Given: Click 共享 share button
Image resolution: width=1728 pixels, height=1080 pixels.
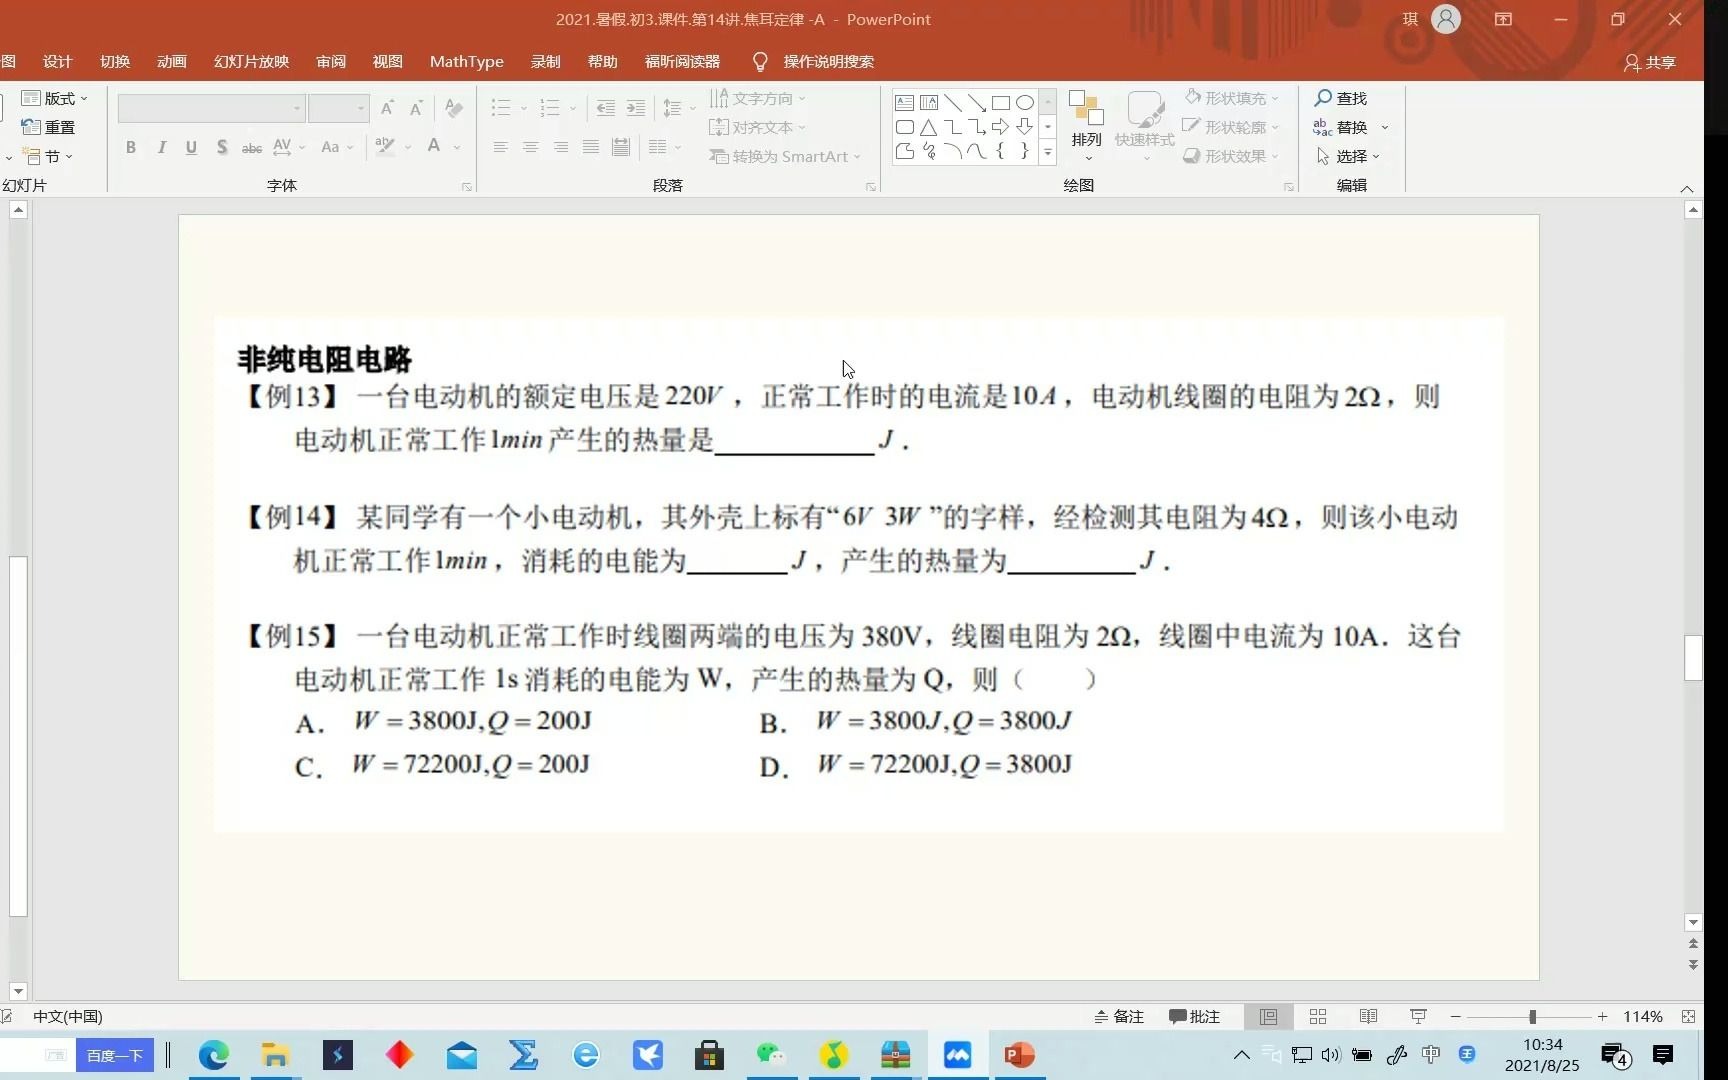Looking at the screenshot, I should [1650, 62].
